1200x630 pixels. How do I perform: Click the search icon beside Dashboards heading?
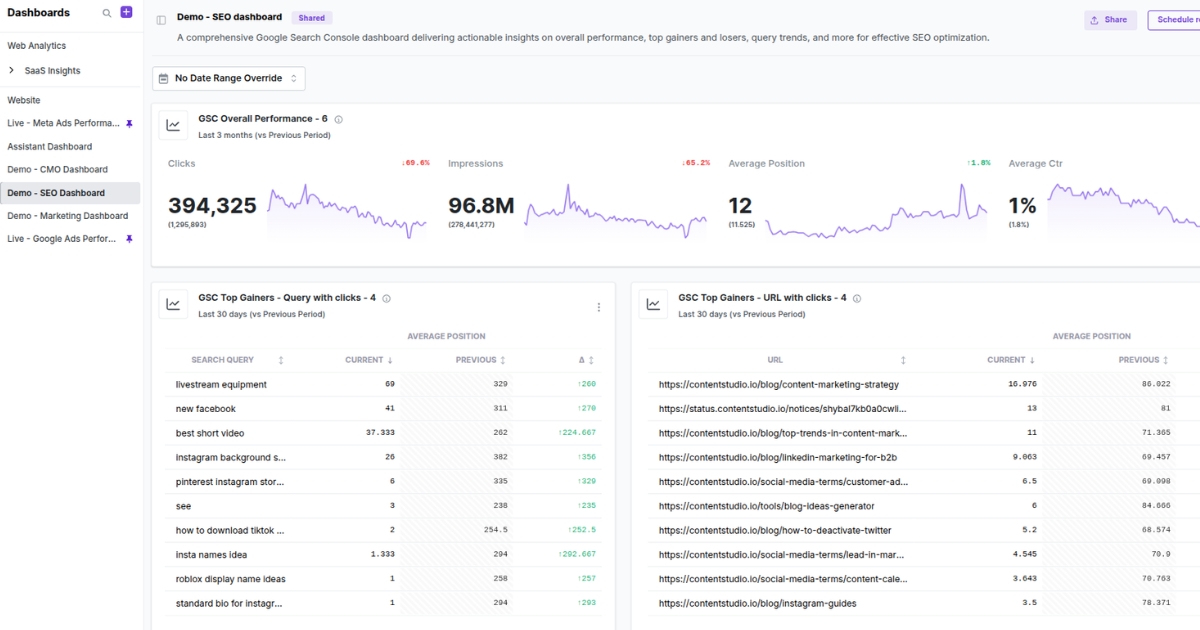105,13
